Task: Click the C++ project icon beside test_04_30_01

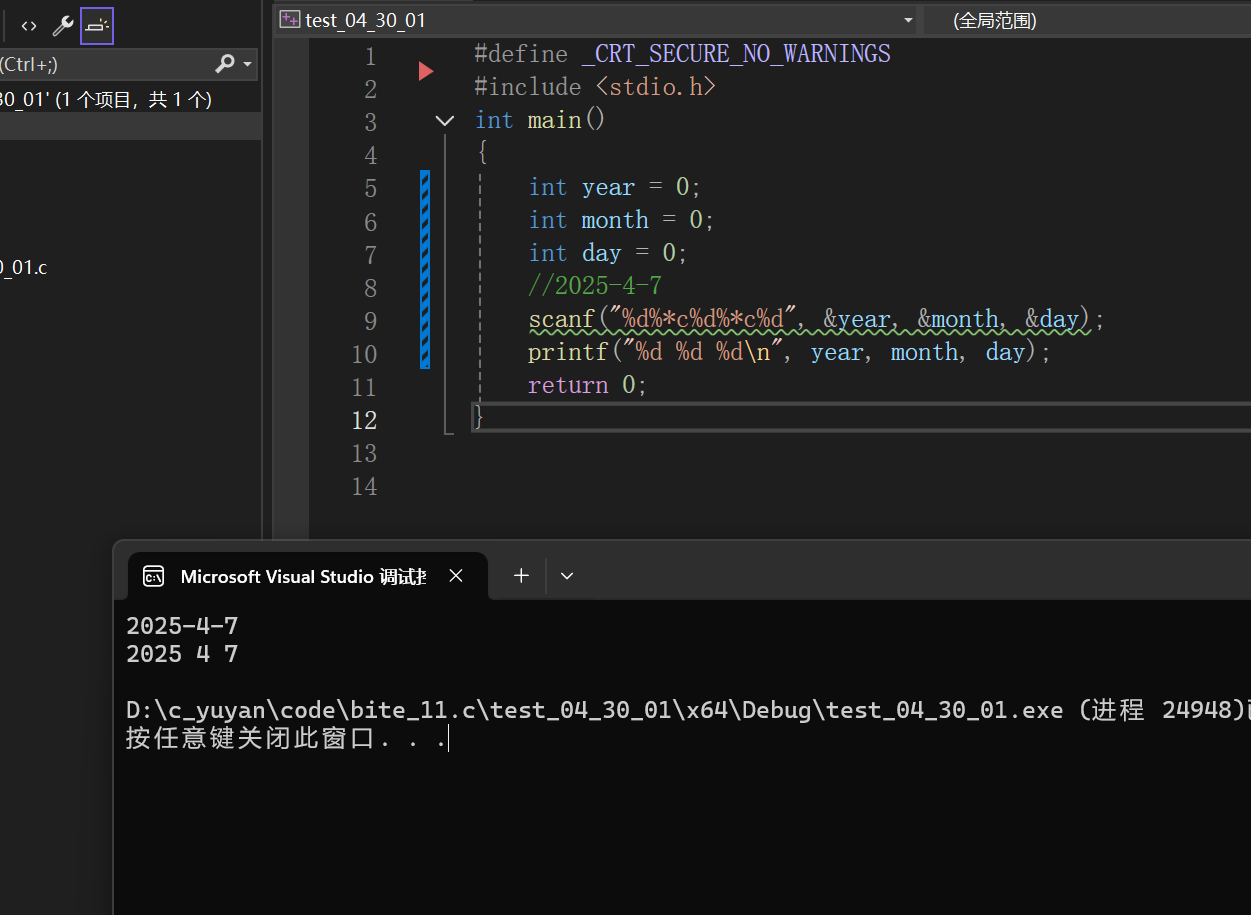Action: point(290,20)
